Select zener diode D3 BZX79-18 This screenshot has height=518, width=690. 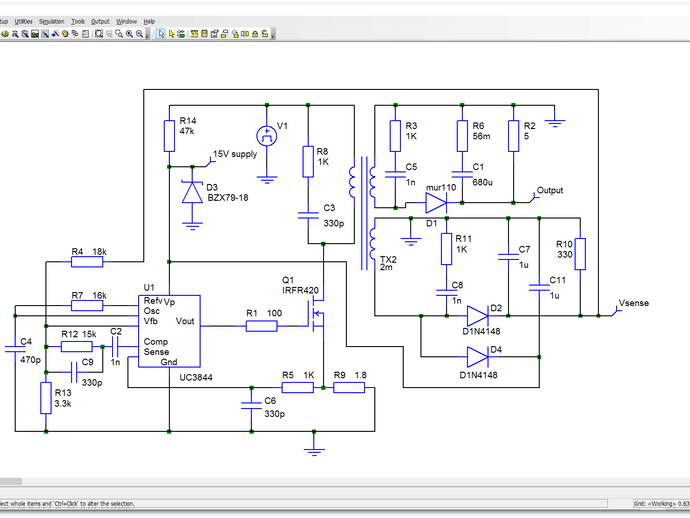(192, 192)
